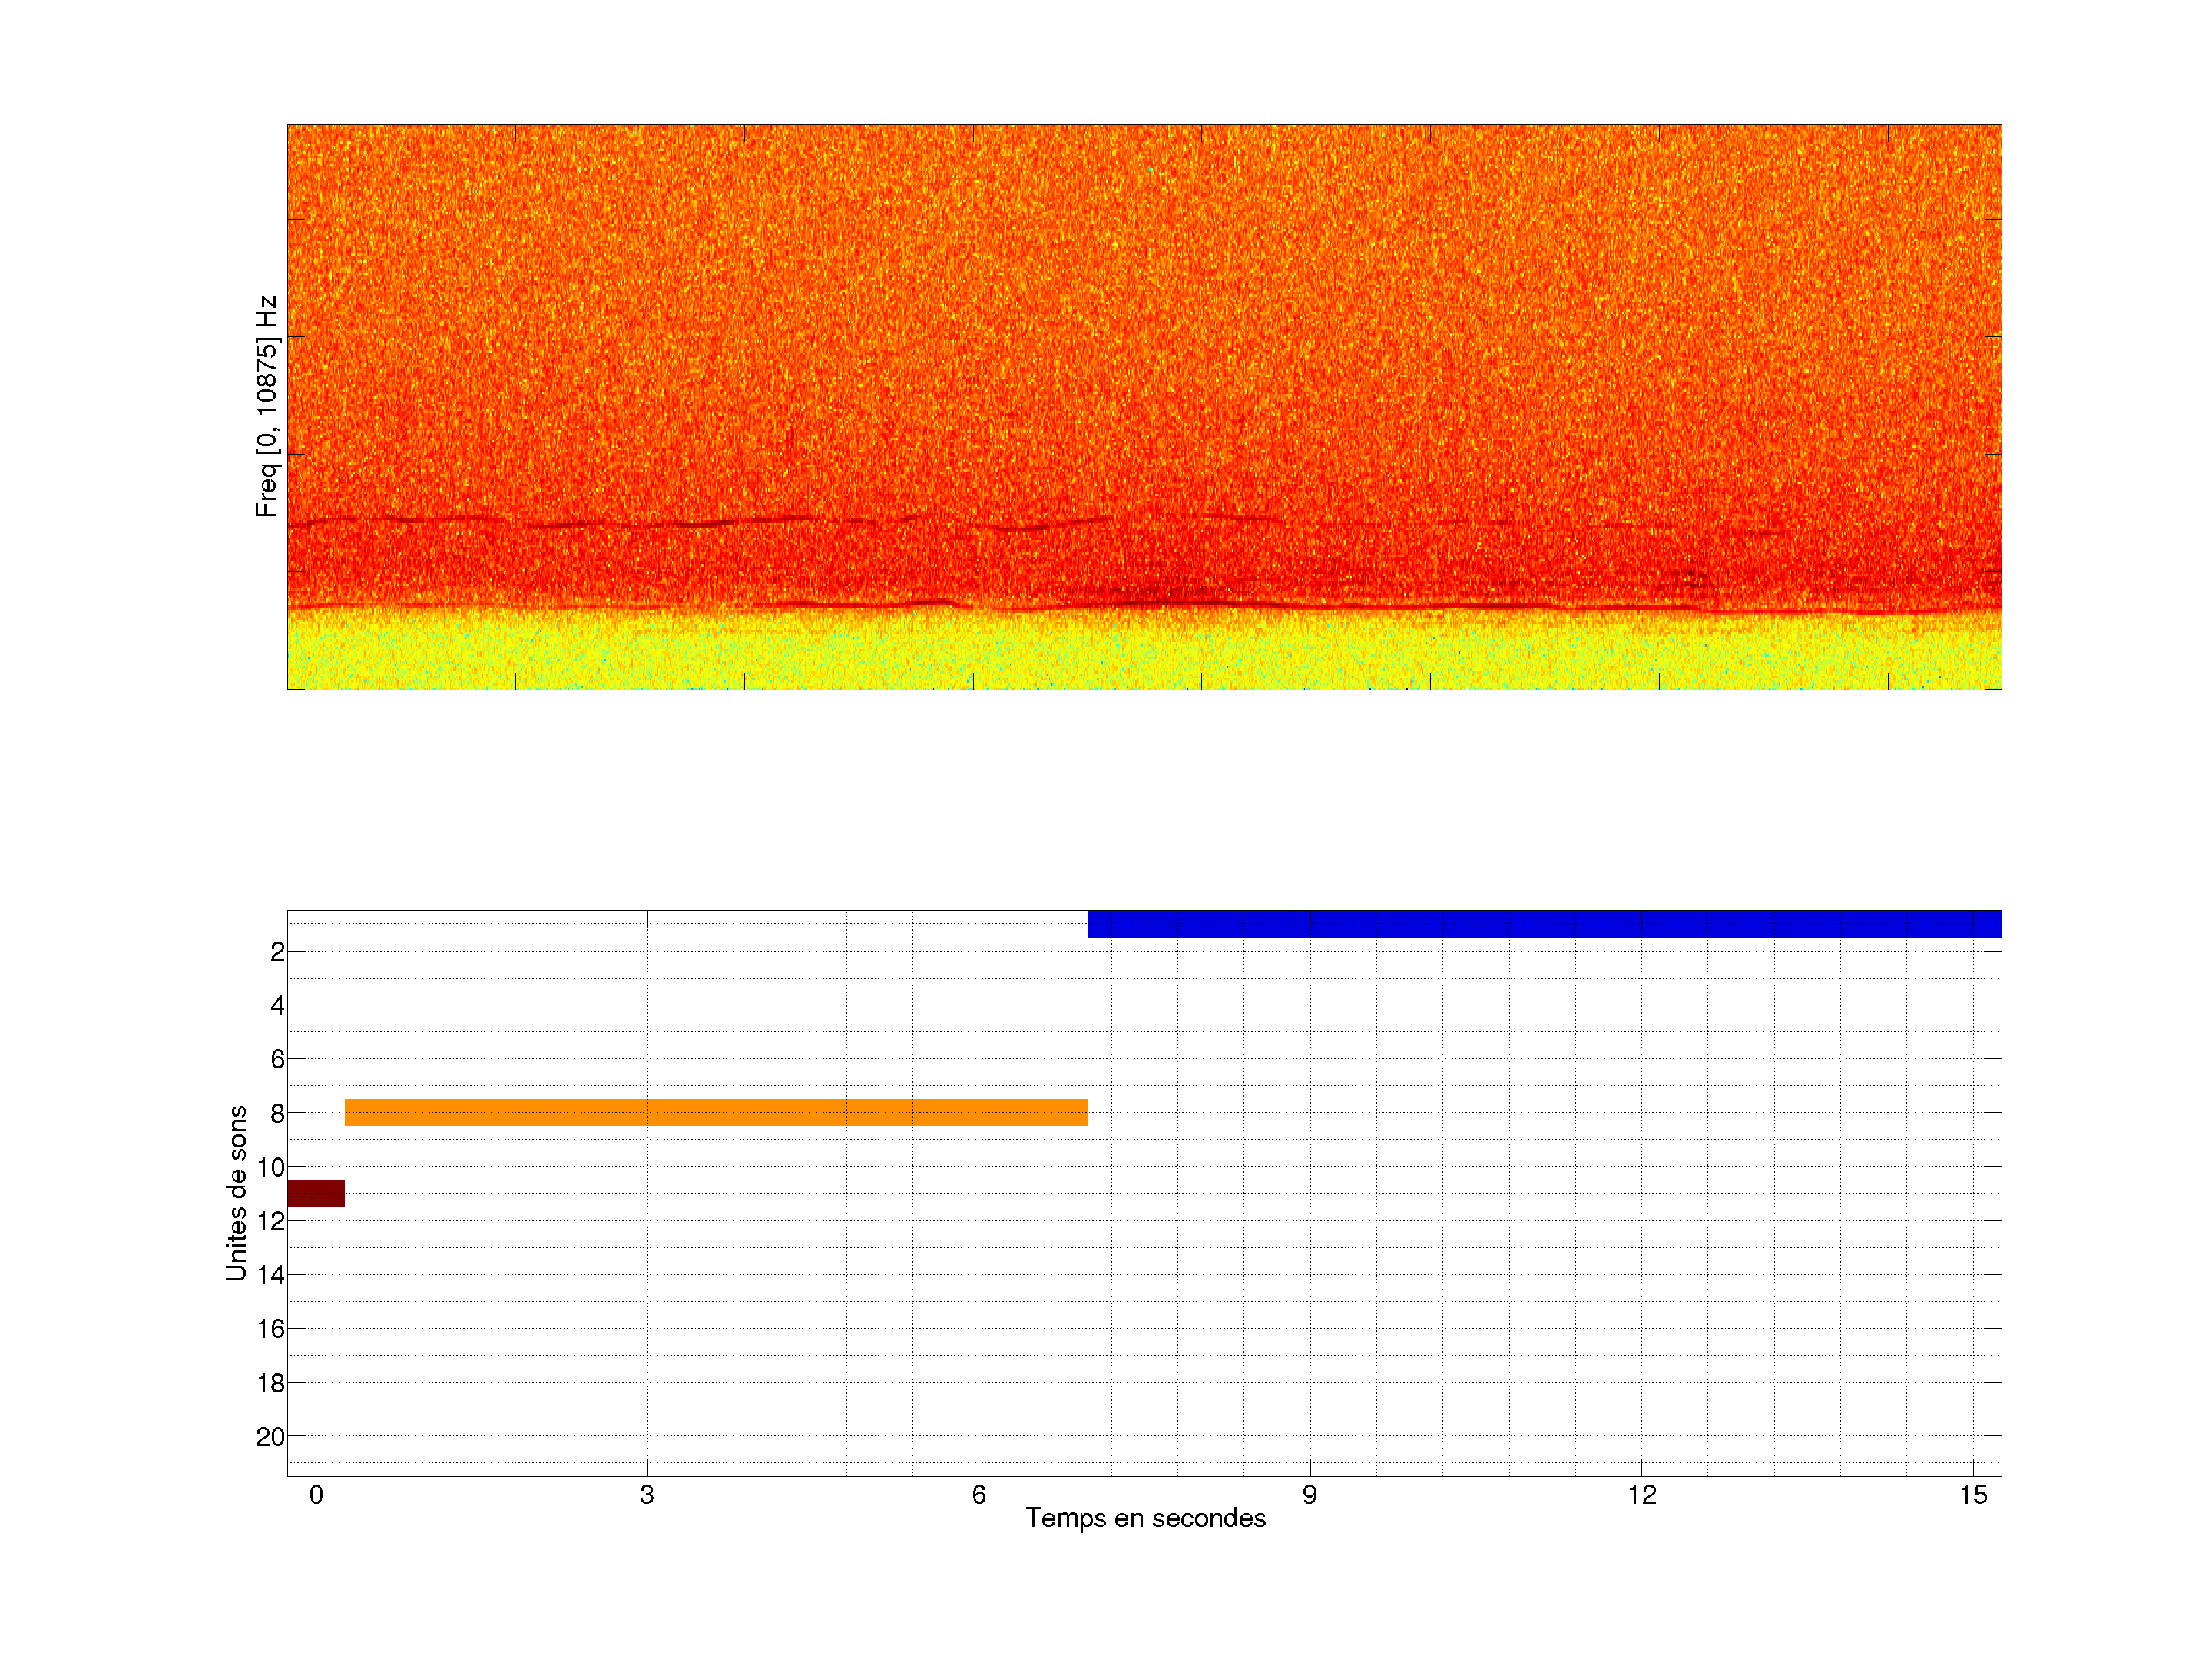The height and width of the screenshot is (1659, 2212).
Task: Click the dark red bar near unit 11
Action: tap(316, 1193)
